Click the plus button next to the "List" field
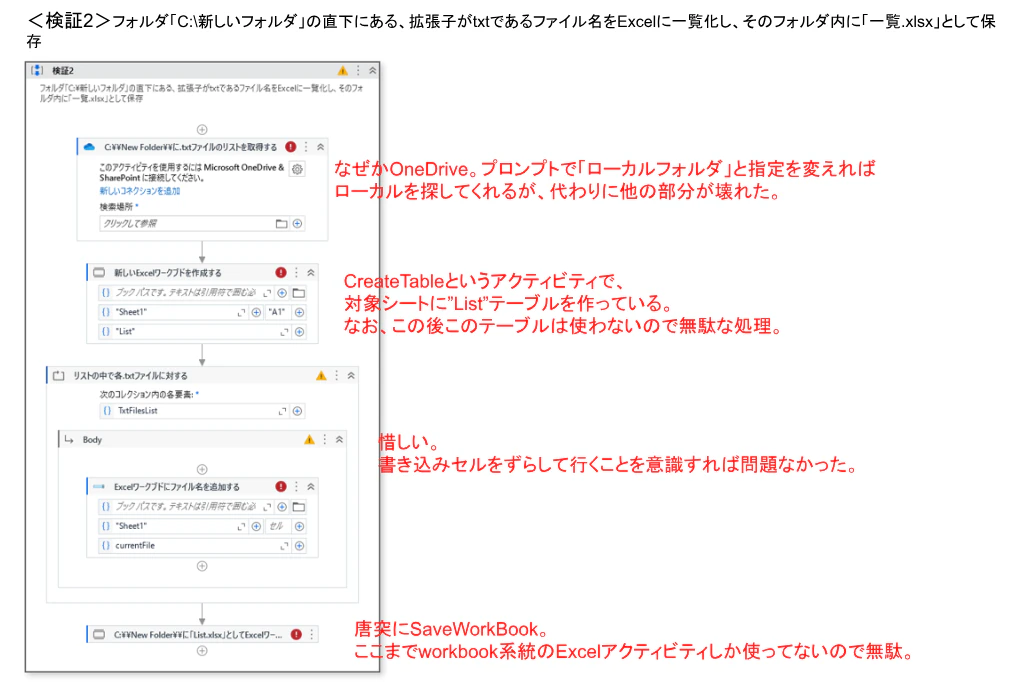 [299, 332]
